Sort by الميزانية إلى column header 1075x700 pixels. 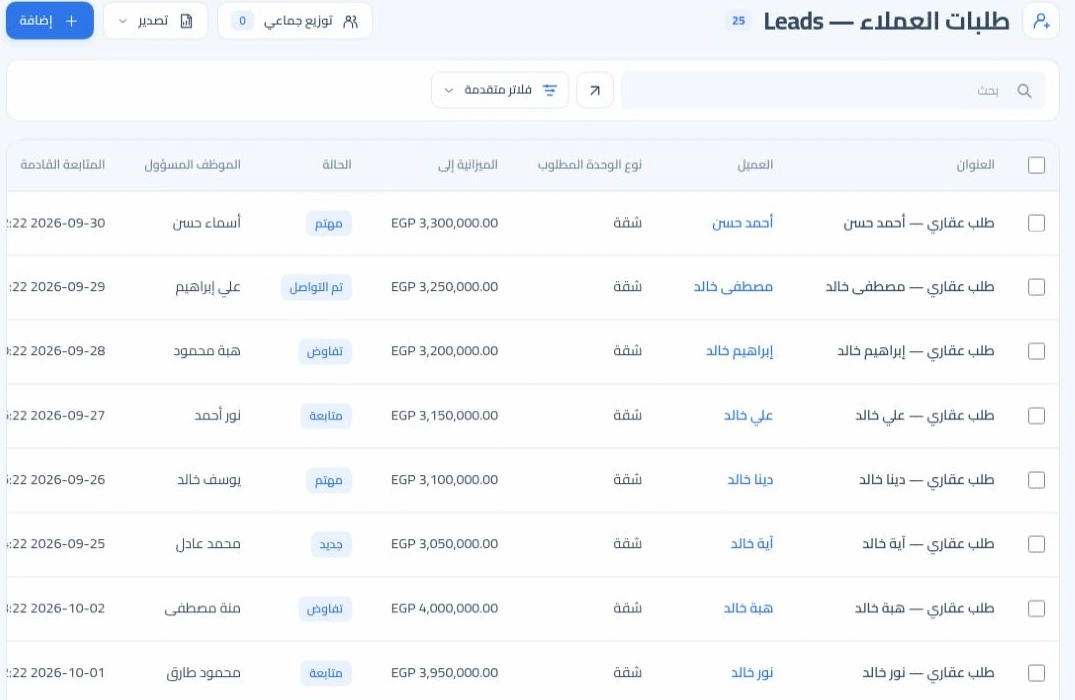[x=468, y=165]
